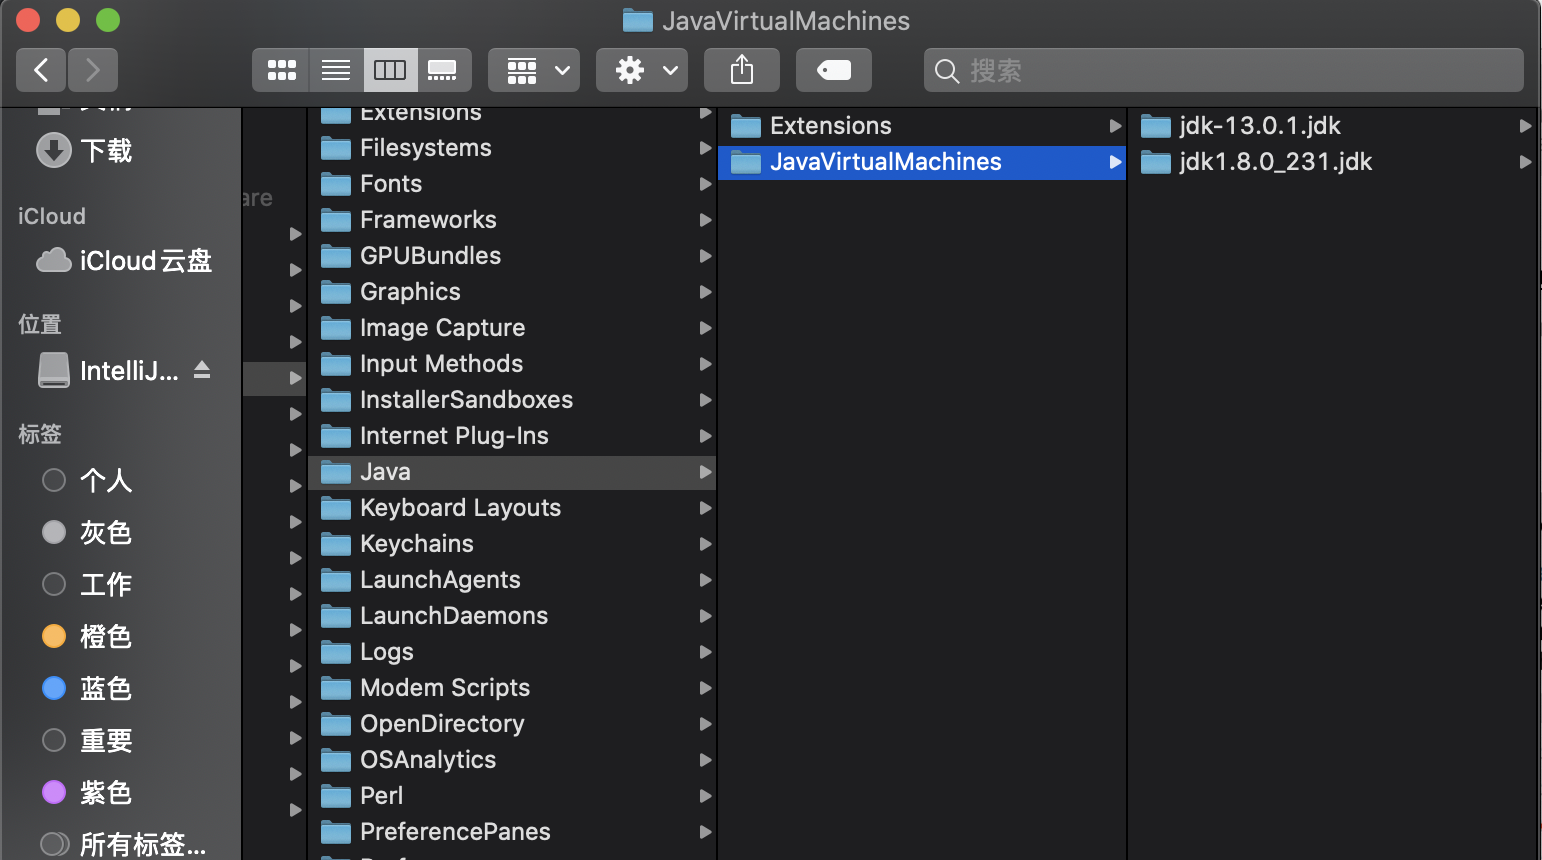This screenshot has height=860, width=1542.
Task: Select the Image Capture folder
Action: [x=512, y=328]
